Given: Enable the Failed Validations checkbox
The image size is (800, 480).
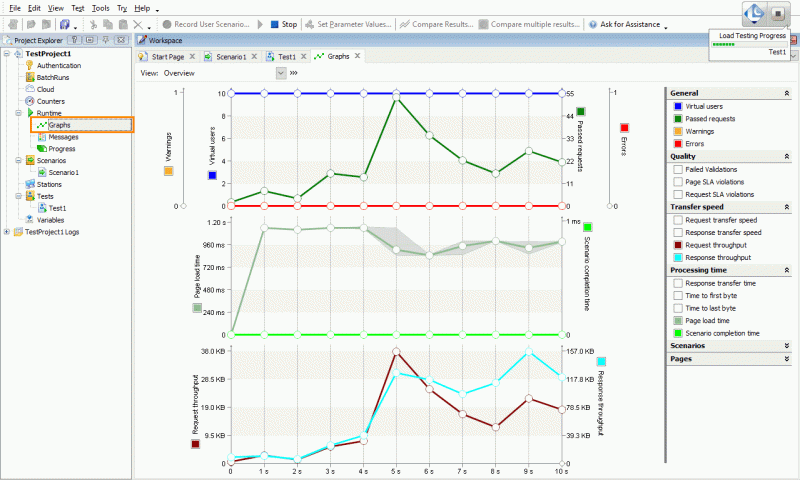Looking at the screenshot, I should point(678,169).
